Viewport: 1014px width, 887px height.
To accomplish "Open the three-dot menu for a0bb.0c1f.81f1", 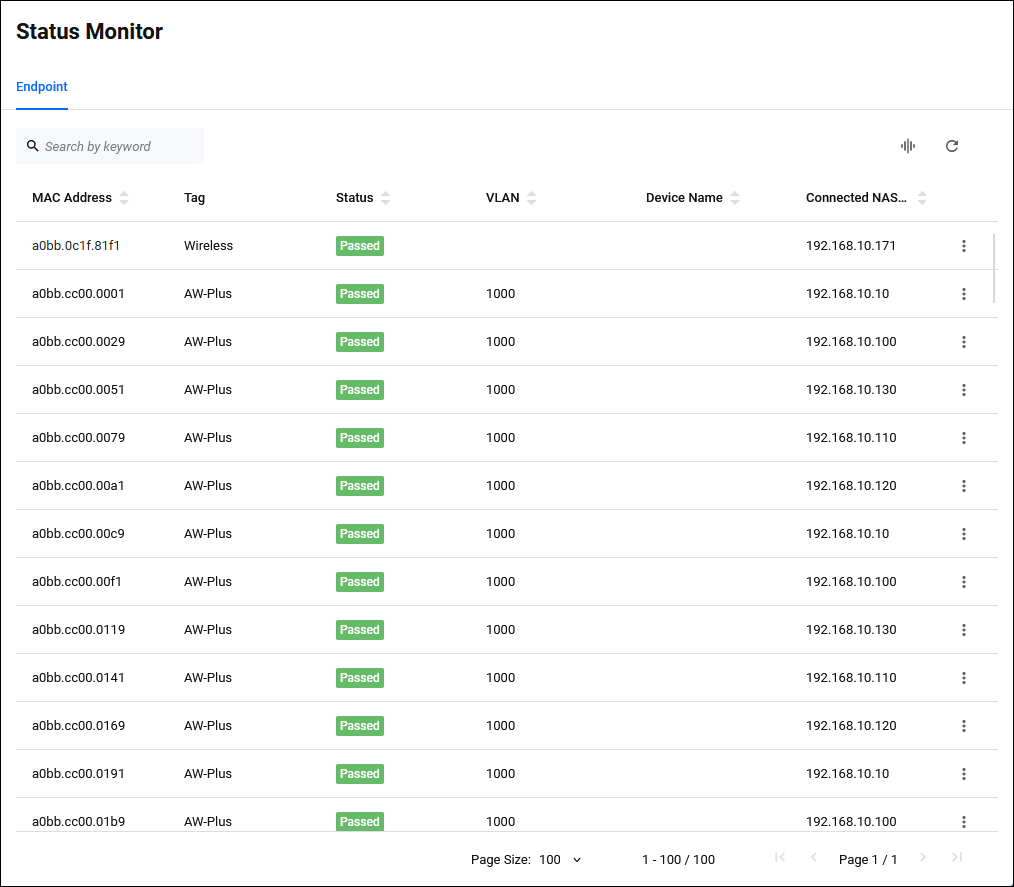I will coord(964,246).
